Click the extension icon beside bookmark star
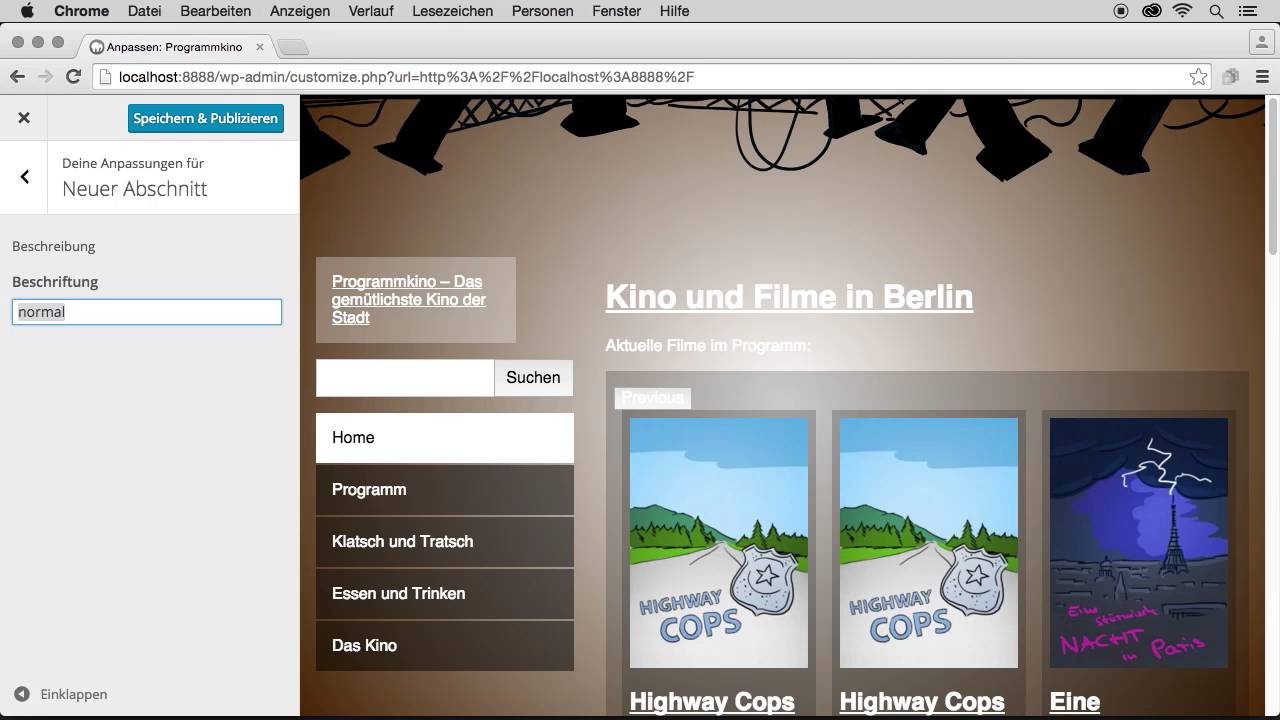 click(x=1231, y=77)
